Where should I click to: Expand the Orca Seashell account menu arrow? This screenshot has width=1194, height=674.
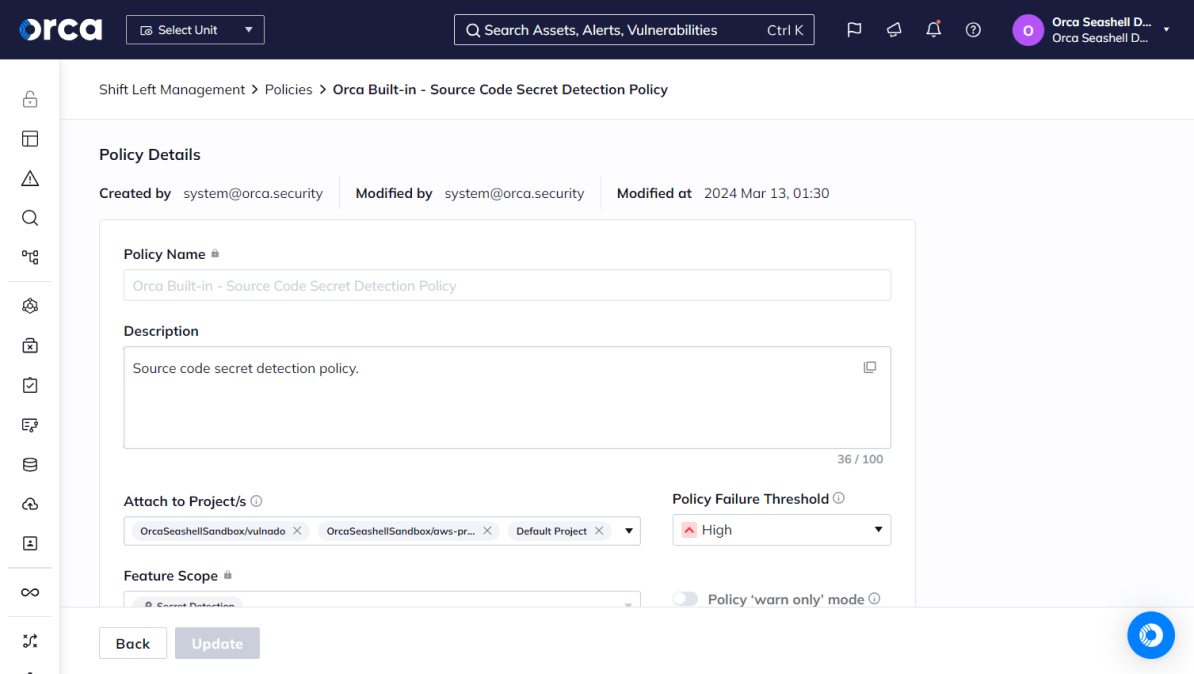(x=1166, y=30)
